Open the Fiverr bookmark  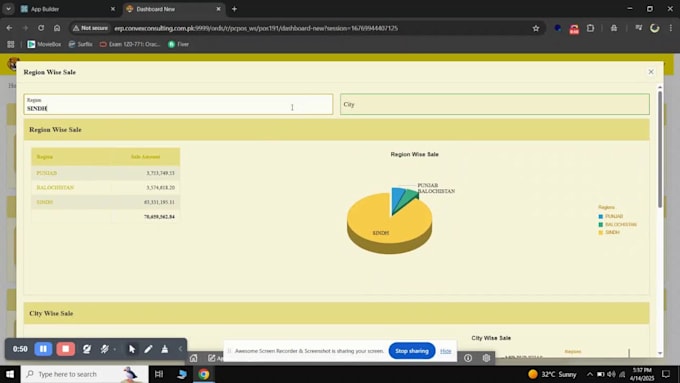pos(179,44)
